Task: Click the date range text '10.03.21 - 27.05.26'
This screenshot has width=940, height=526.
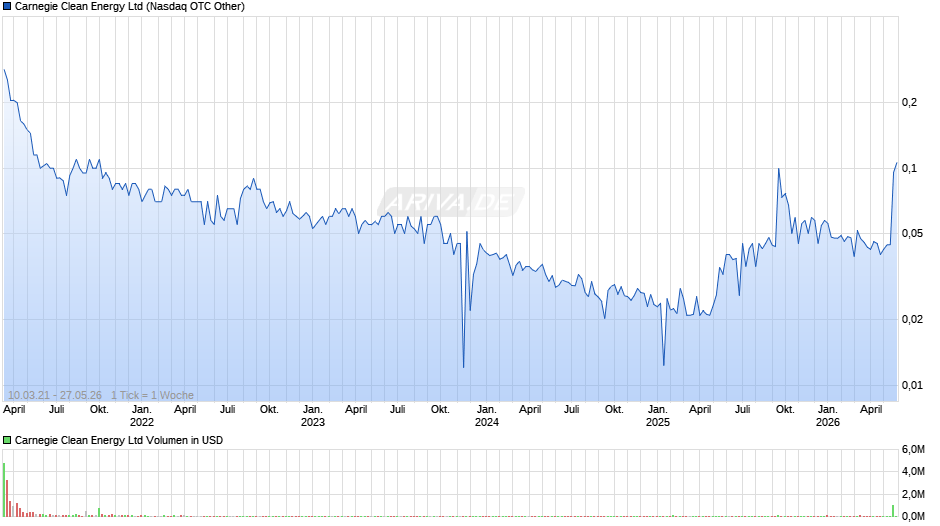Action: click(55, 395)
